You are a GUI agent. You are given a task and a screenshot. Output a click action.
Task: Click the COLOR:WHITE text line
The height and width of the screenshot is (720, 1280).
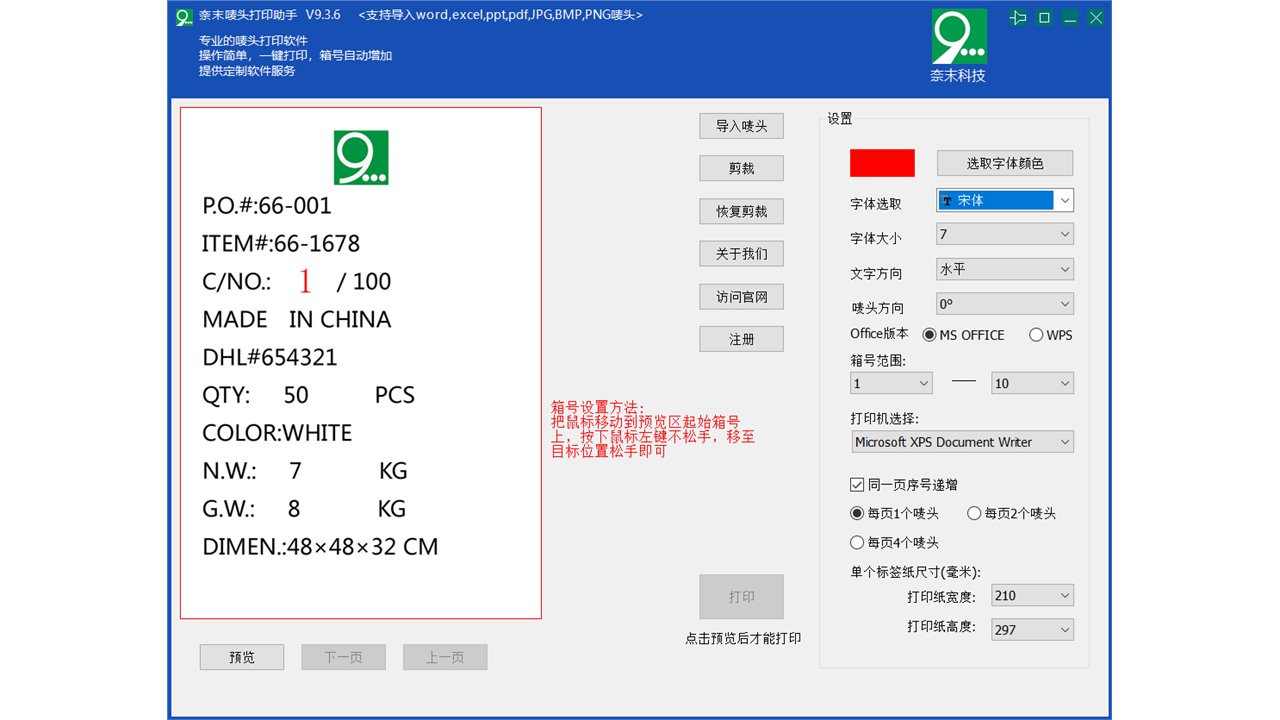click(x=277, y=433)
